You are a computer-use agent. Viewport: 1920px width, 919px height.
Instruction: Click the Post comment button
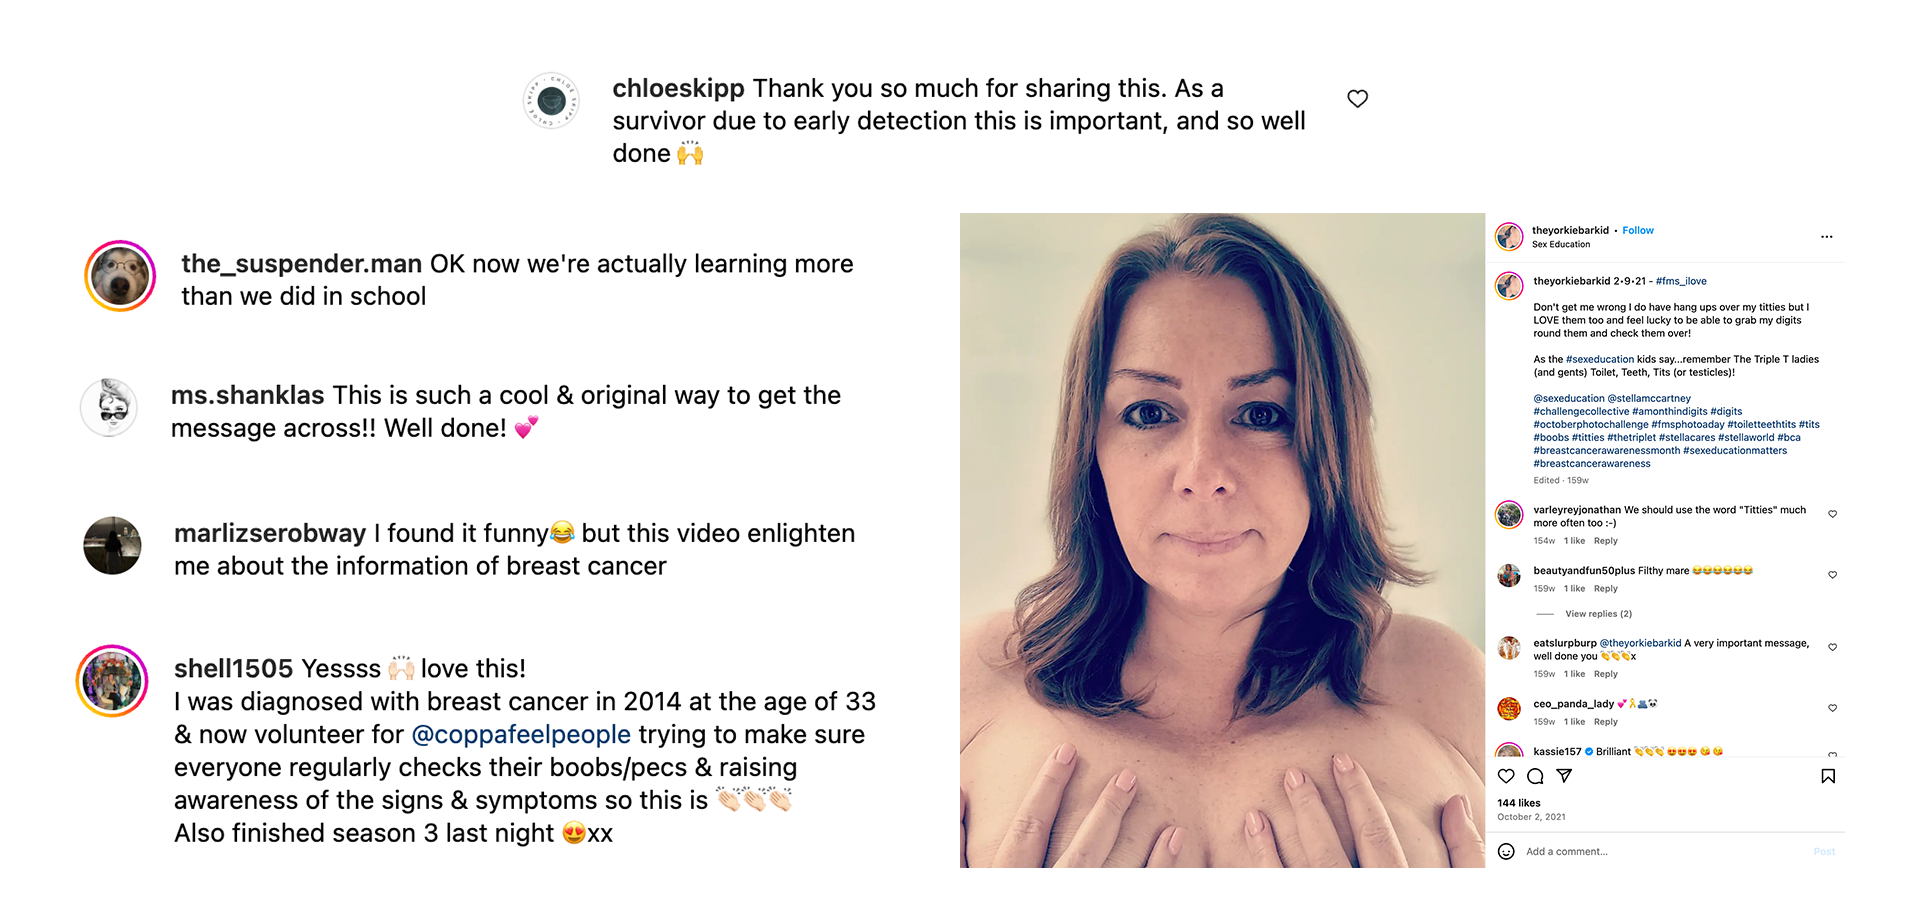click(x=1824, y=852)
